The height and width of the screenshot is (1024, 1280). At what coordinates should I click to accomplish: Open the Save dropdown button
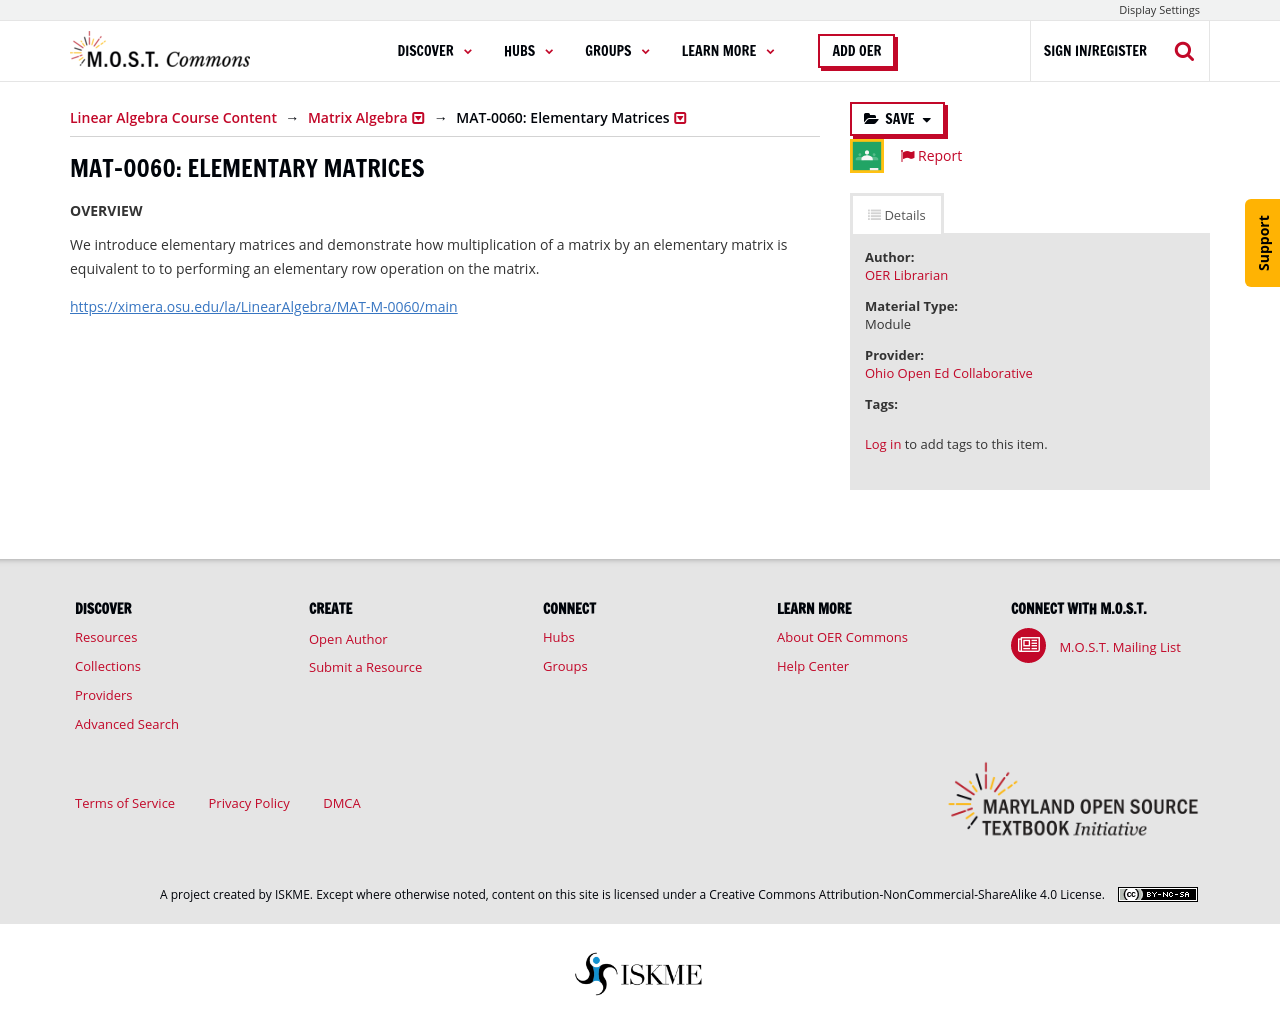(x=897, y=119)
